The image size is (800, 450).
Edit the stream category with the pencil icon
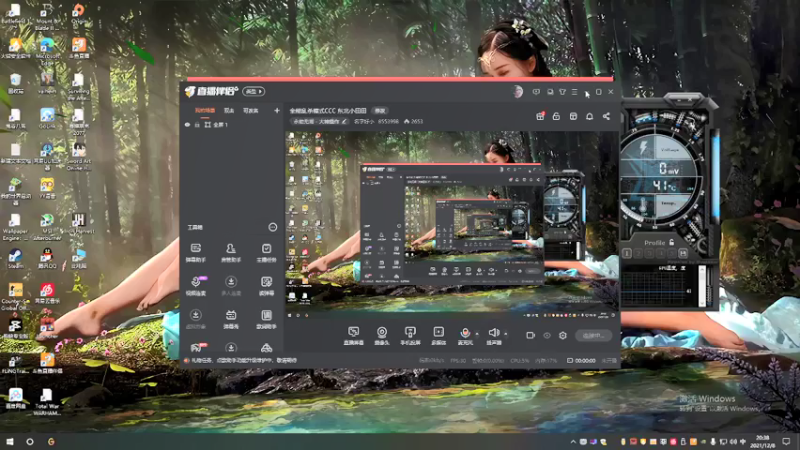344,121
